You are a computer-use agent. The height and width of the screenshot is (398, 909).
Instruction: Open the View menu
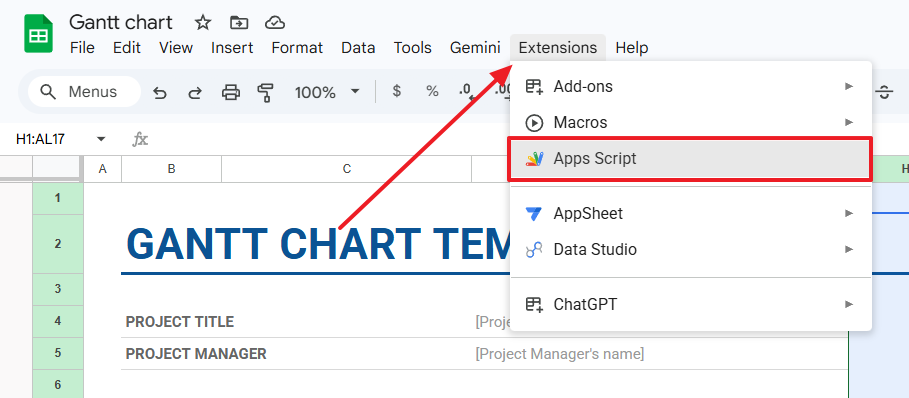[176, 48]
